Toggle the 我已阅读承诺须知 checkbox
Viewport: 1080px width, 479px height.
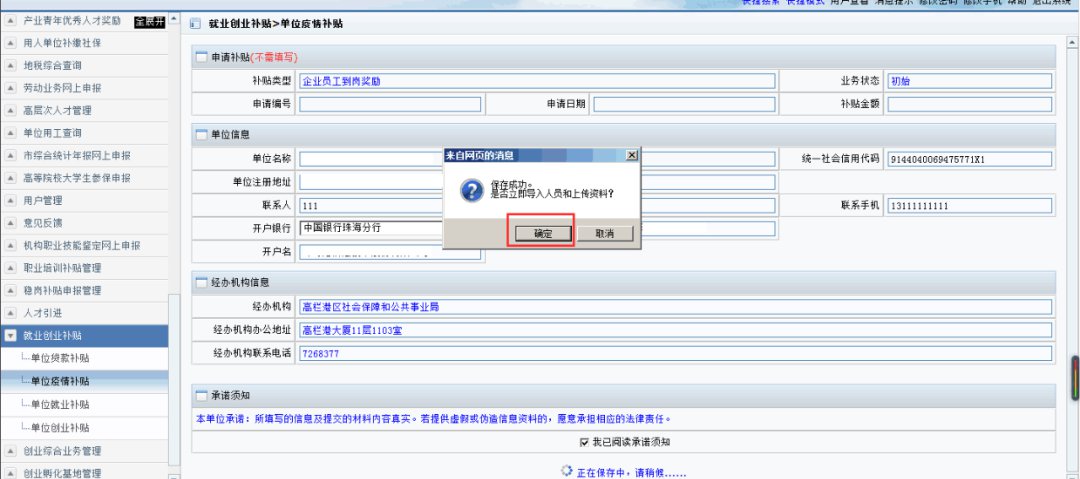(x=585, y=441)
